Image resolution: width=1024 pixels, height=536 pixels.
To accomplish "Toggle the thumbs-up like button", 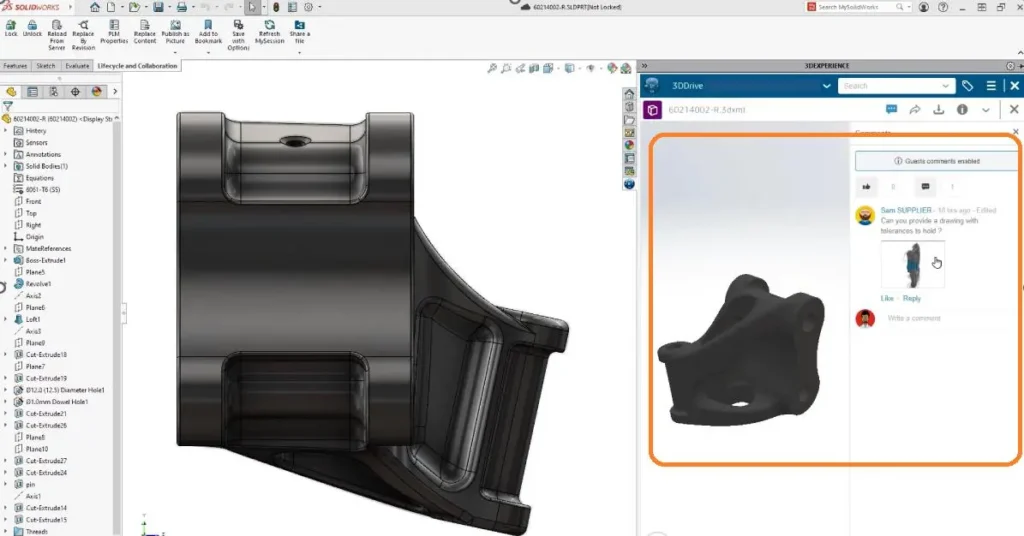I will 867,186.
